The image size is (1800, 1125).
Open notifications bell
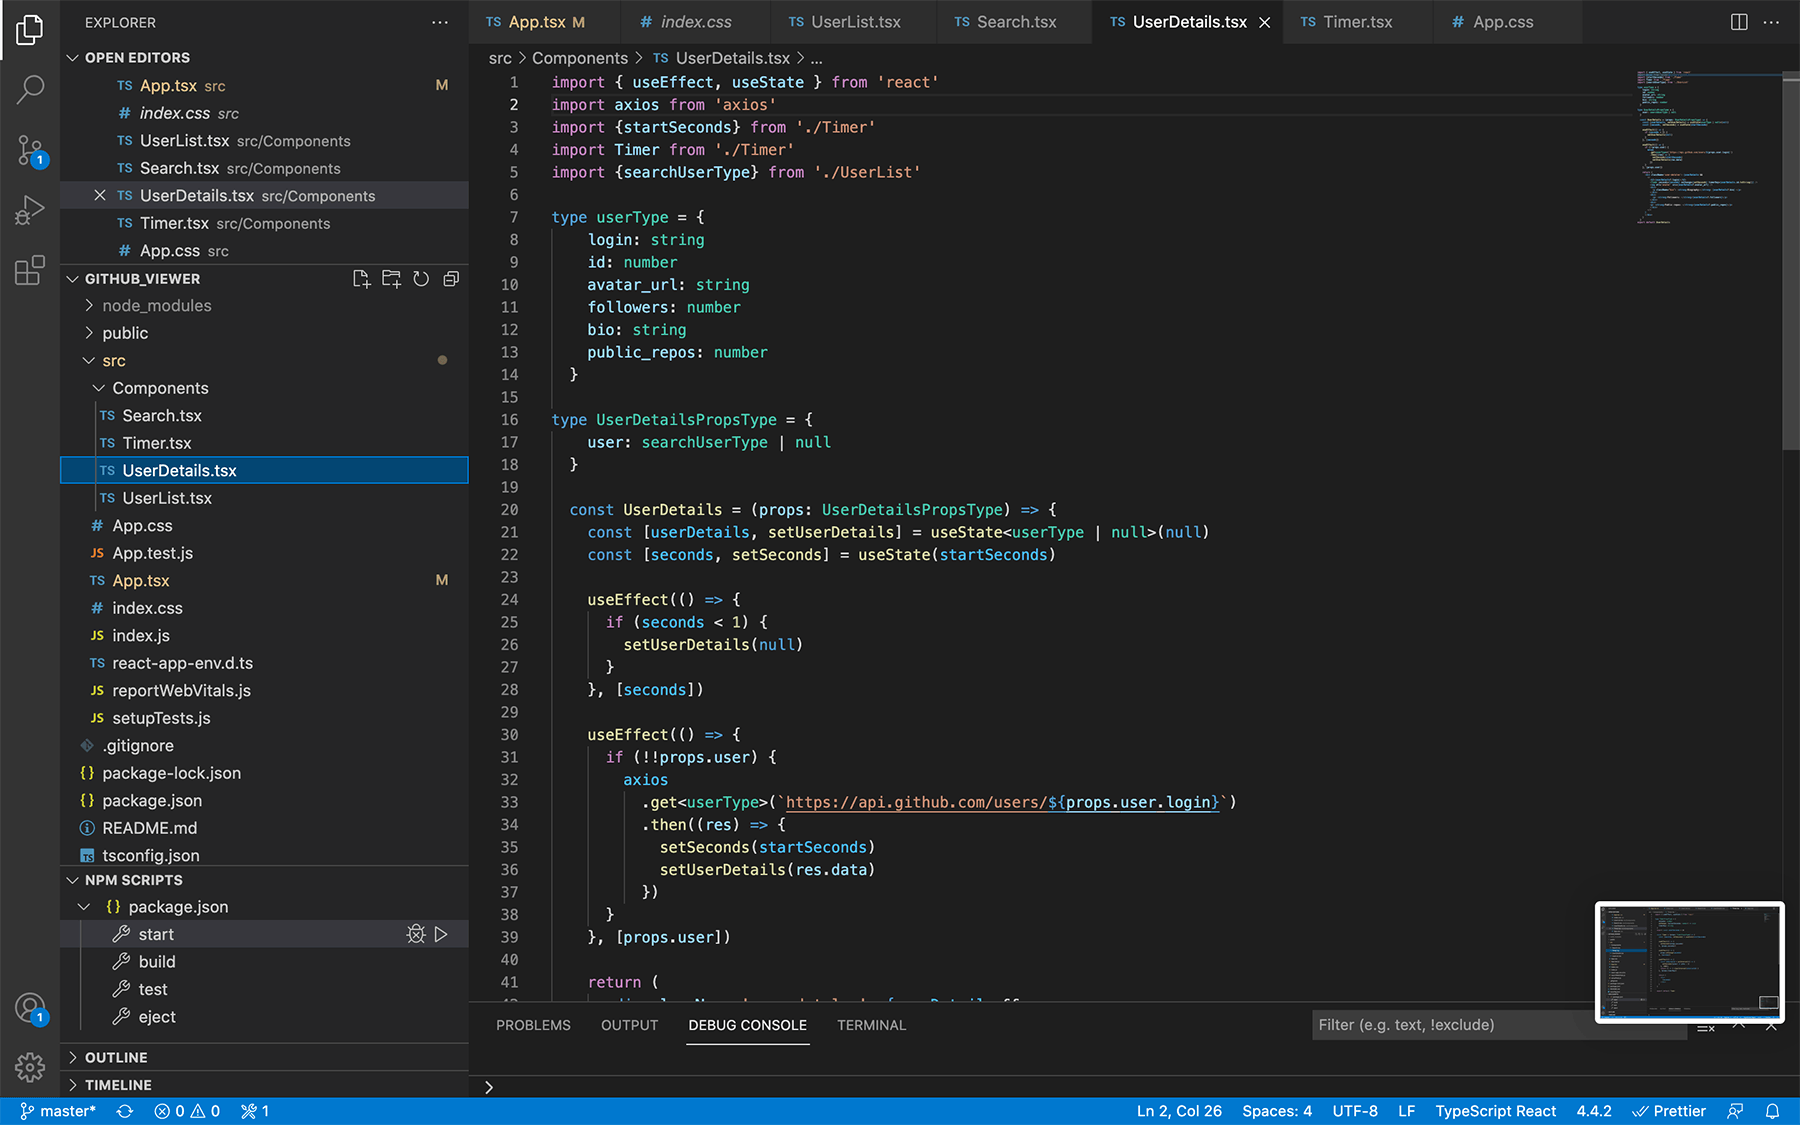click(1772, 1111)
